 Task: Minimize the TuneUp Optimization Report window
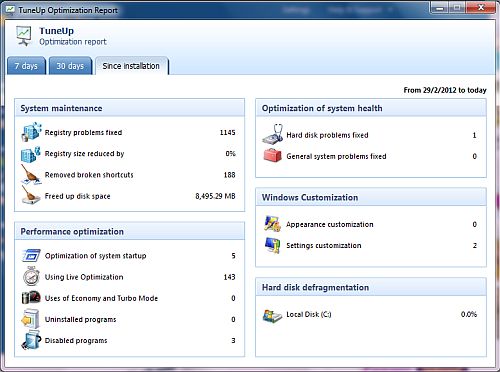pos(440,8)
